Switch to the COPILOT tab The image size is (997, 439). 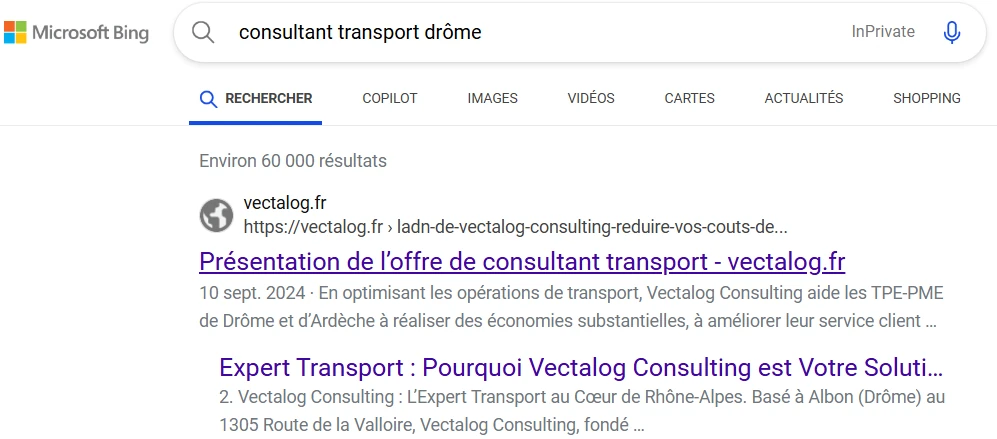point(390,98)
